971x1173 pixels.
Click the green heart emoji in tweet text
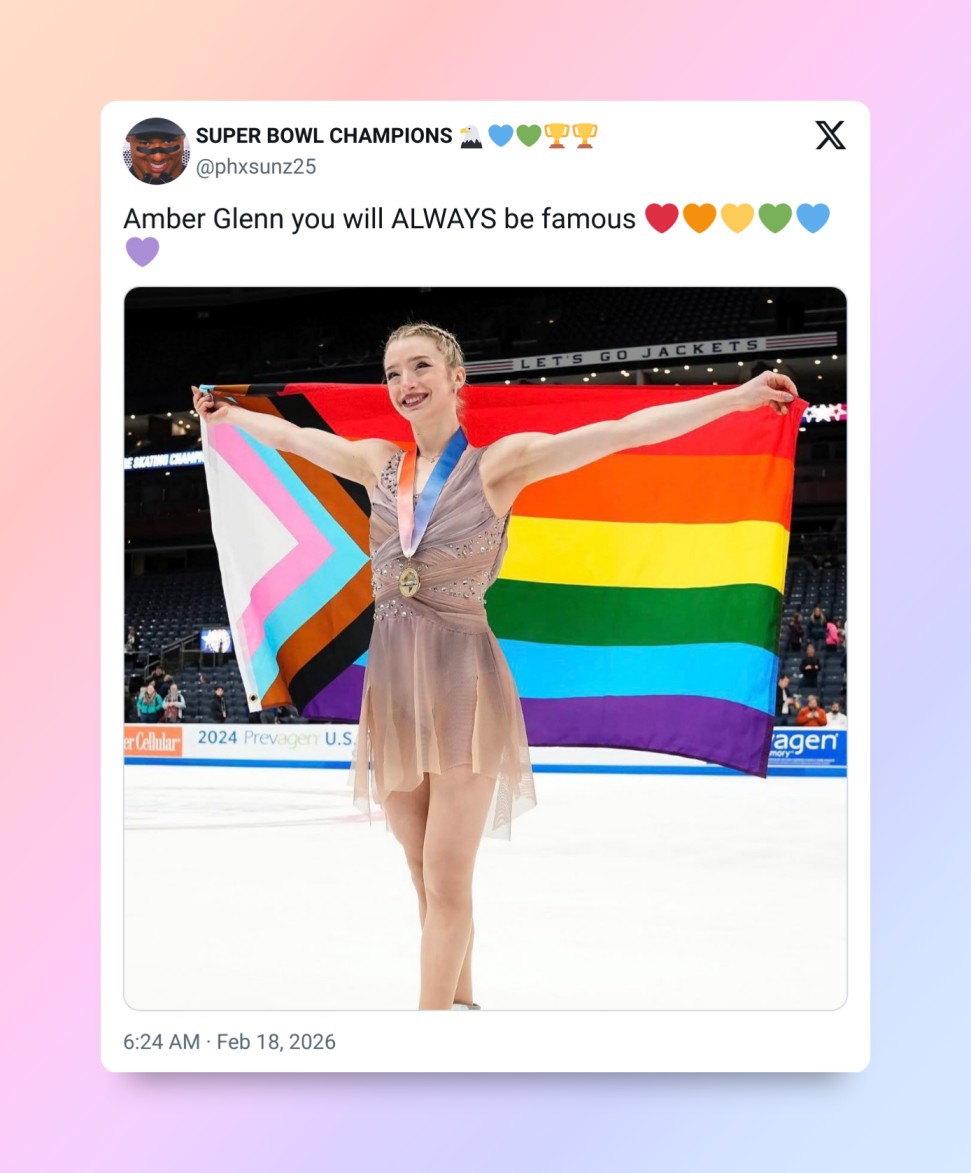tap(775, 218)
